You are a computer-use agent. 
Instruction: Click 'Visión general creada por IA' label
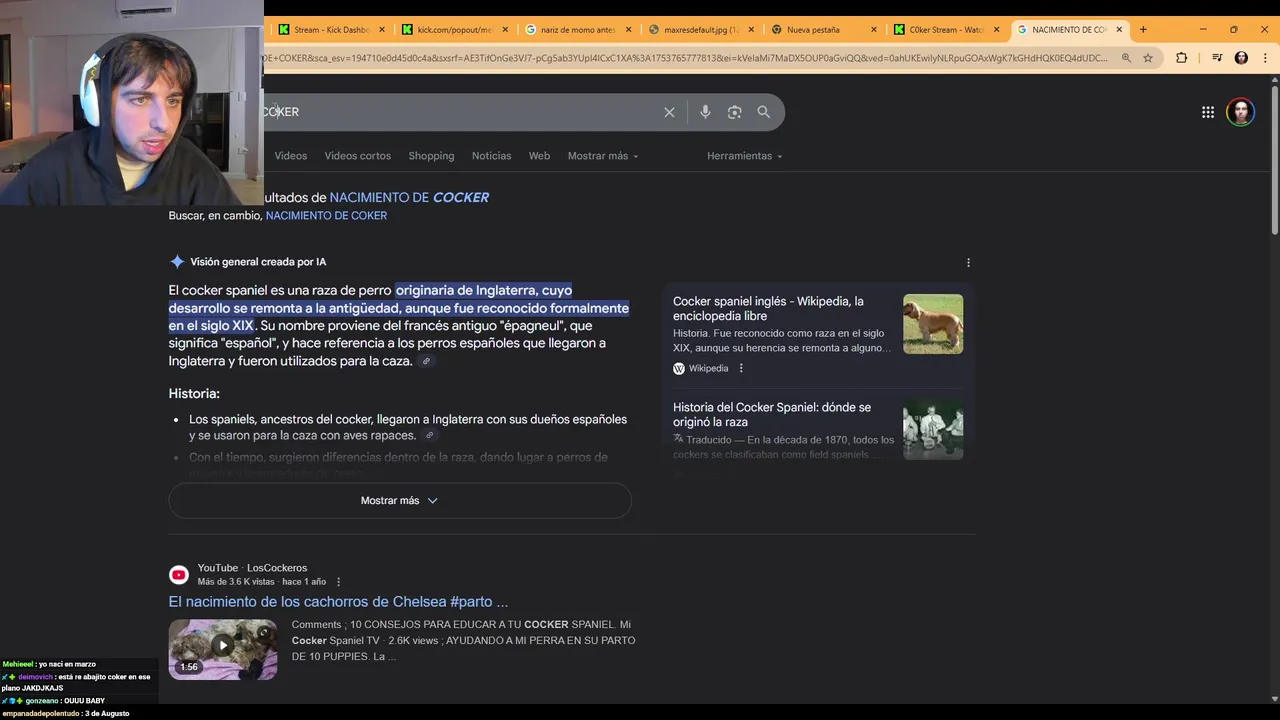tap(258, 262)
